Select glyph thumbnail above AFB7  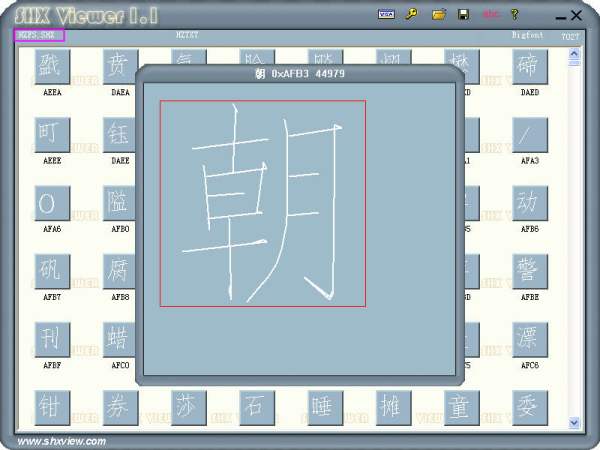click(x=52, y=271)
